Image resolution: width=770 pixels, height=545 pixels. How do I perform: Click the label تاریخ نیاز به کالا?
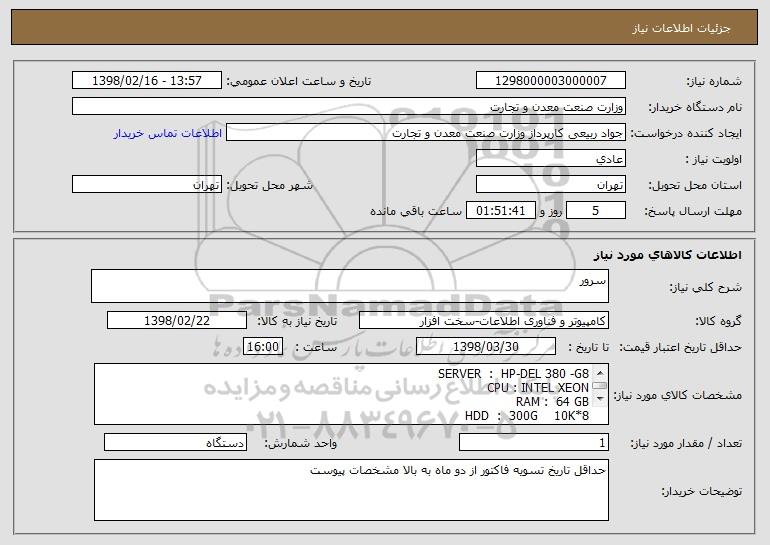pyautogui.click(x=297, y=321)
